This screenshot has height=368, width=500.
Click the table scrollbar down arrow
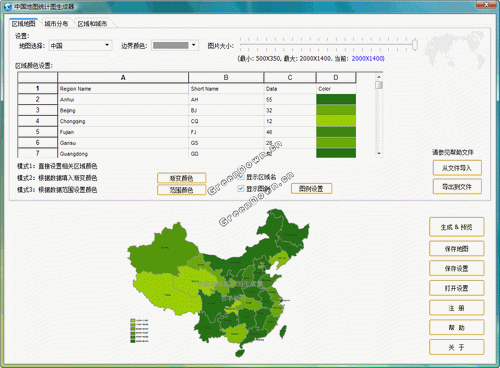pyautogui.click(x=379, y=153)
